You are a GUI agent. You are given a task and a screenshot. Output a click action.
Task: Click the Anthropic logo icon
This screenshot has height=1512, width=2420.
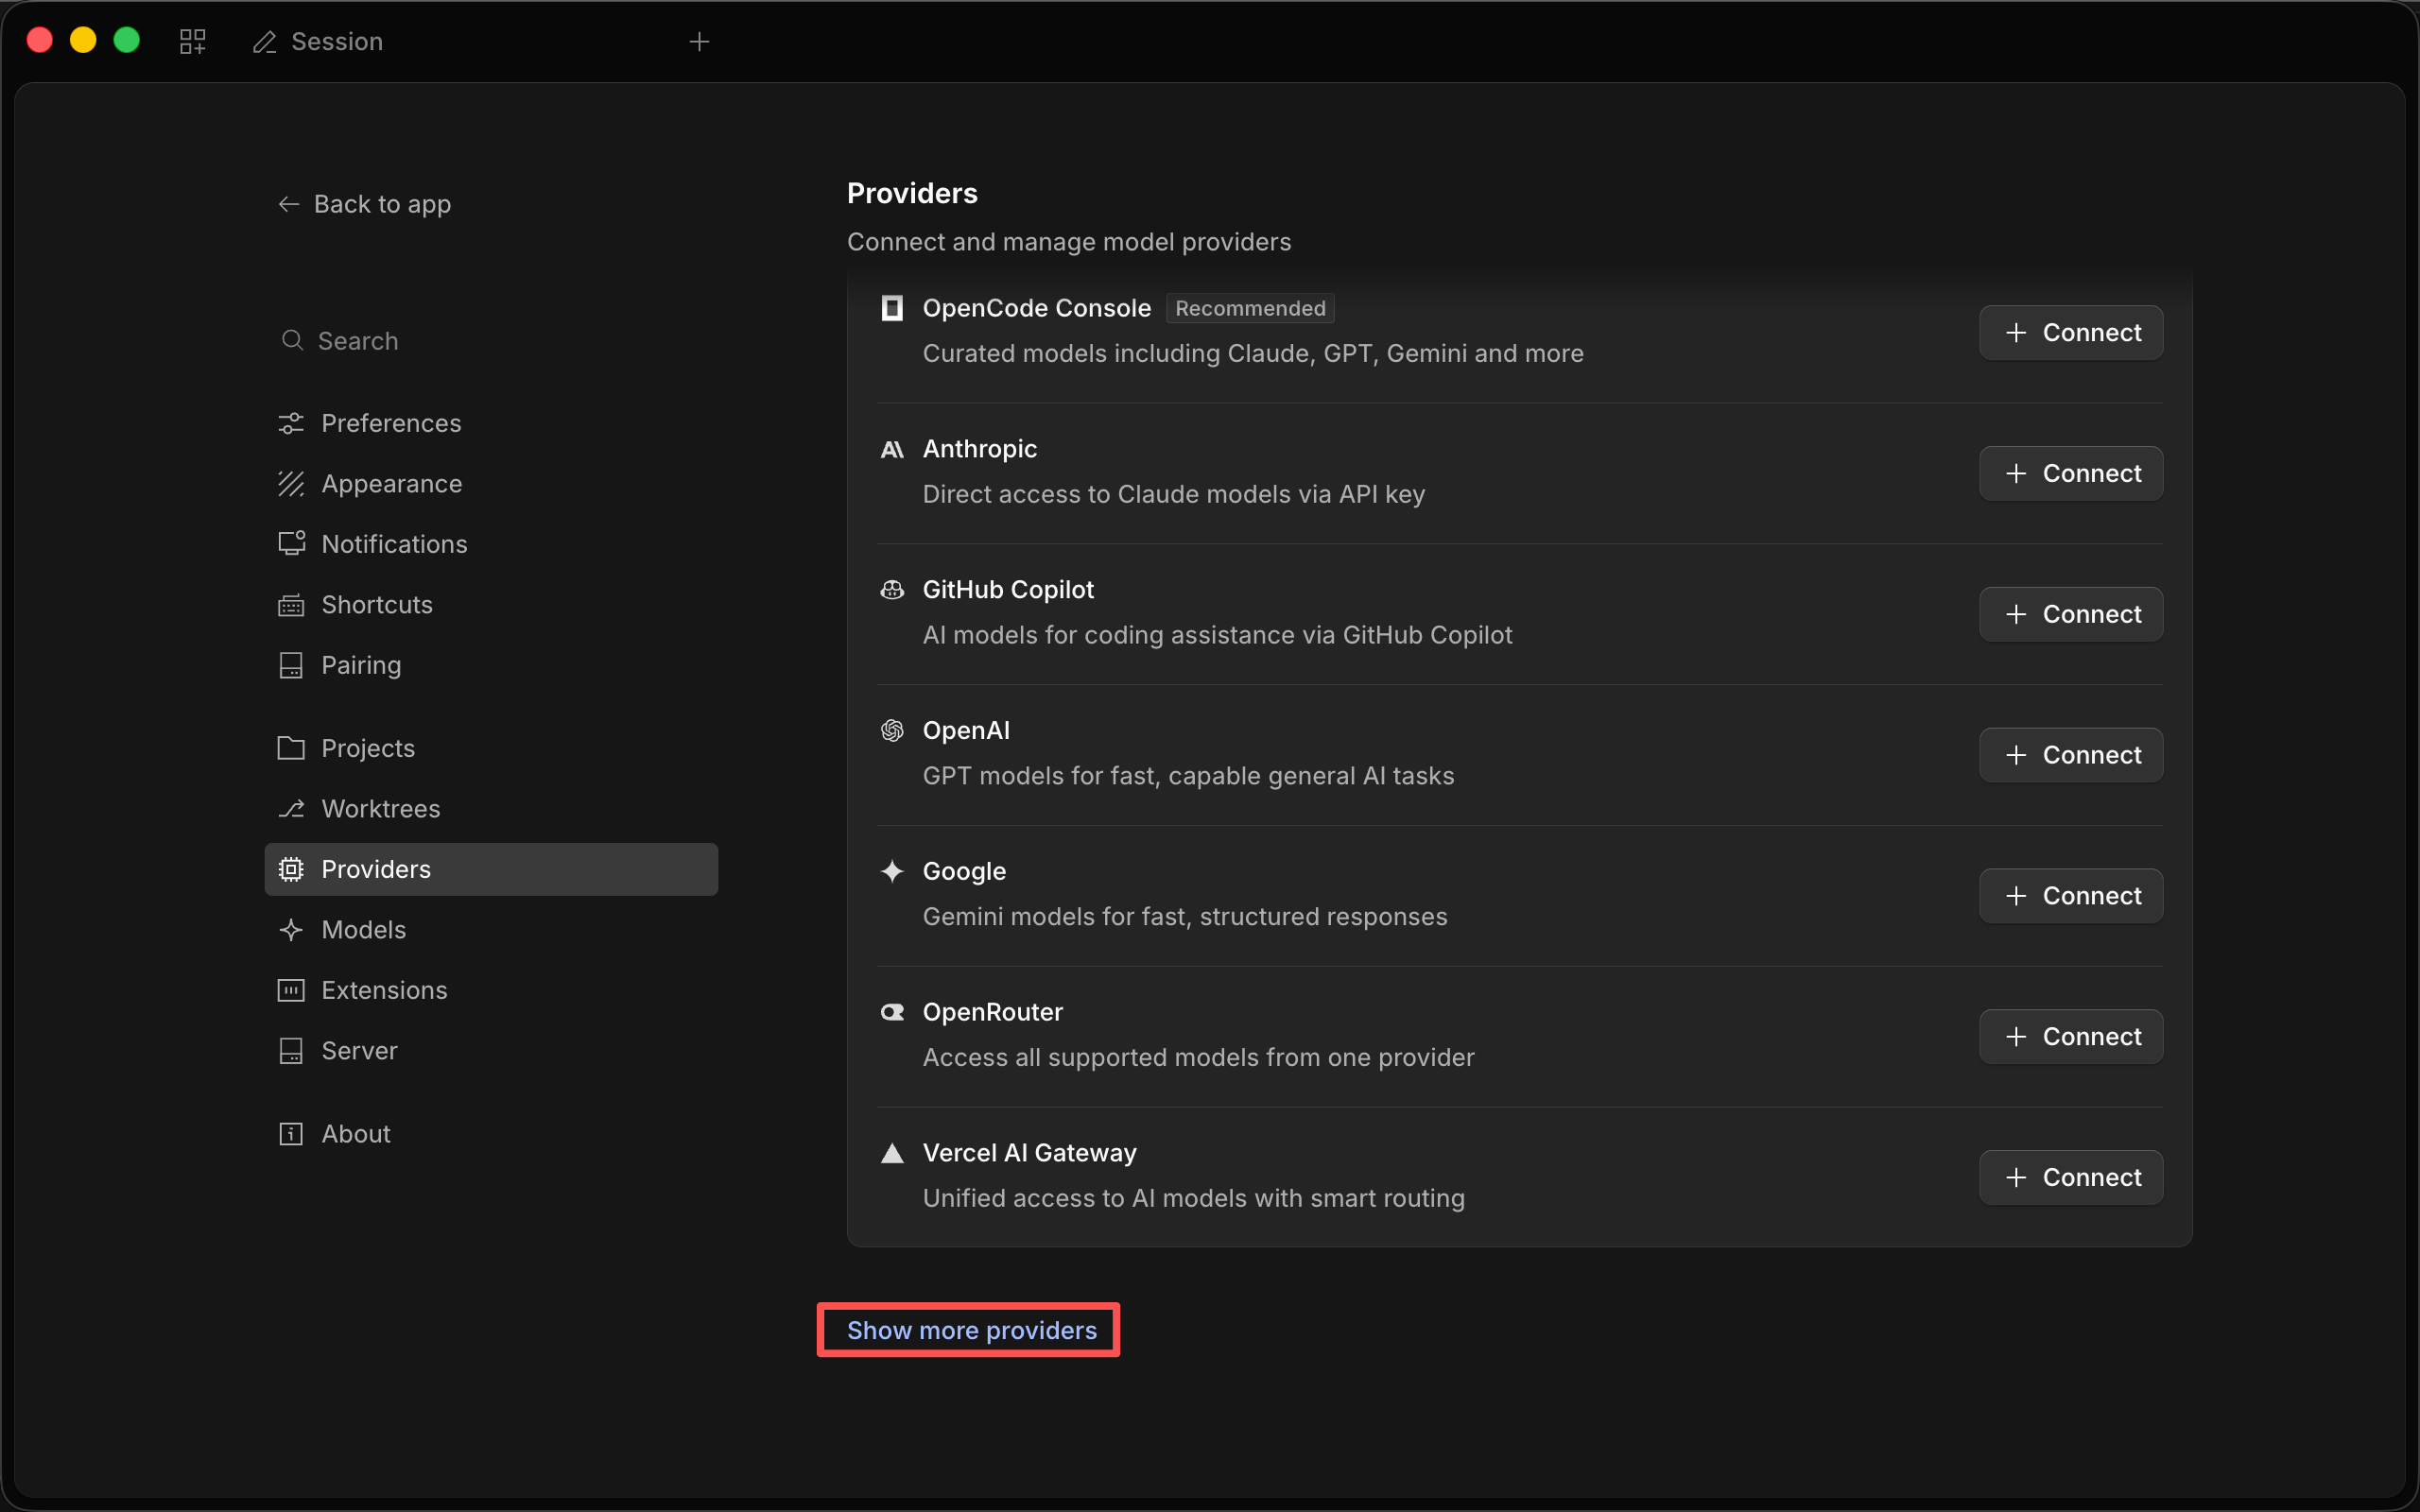892,449
